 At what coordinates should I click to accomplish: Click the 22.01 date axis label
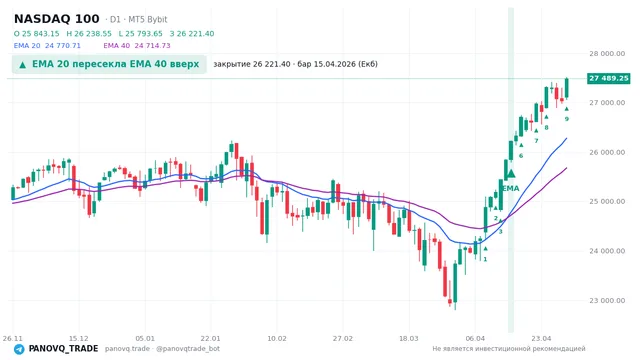pyautogui.click(x=211, y=338)
